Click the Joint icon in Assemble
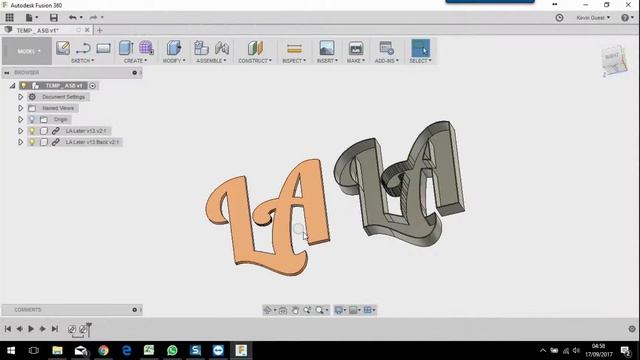This screenshot has width=640, height=360. (222, 48)
